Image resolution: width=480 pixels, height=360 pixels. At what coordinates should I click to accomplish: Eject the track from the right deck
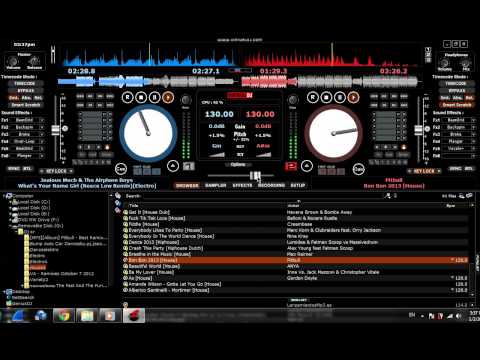point(307,166)
